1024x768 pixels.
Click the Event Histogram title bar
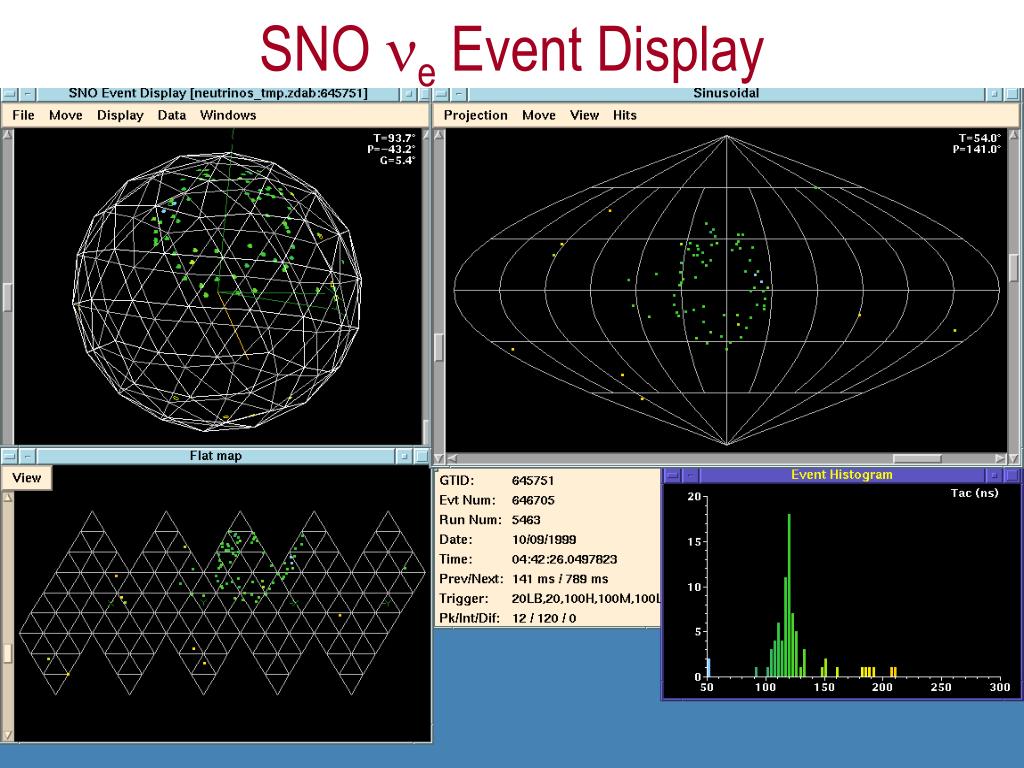pyautogui.click(x=842, y=475)
